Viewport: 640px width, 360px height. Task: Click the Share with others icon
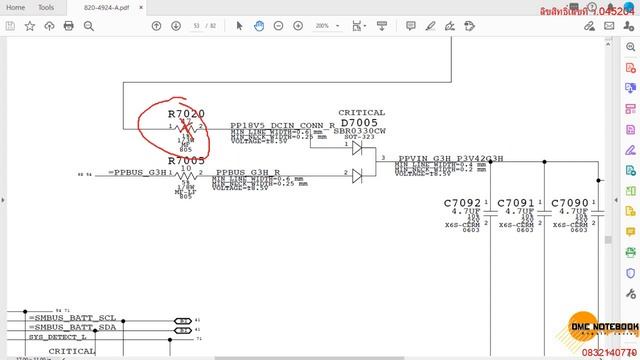pyautogui.click(x=629, y=26)
